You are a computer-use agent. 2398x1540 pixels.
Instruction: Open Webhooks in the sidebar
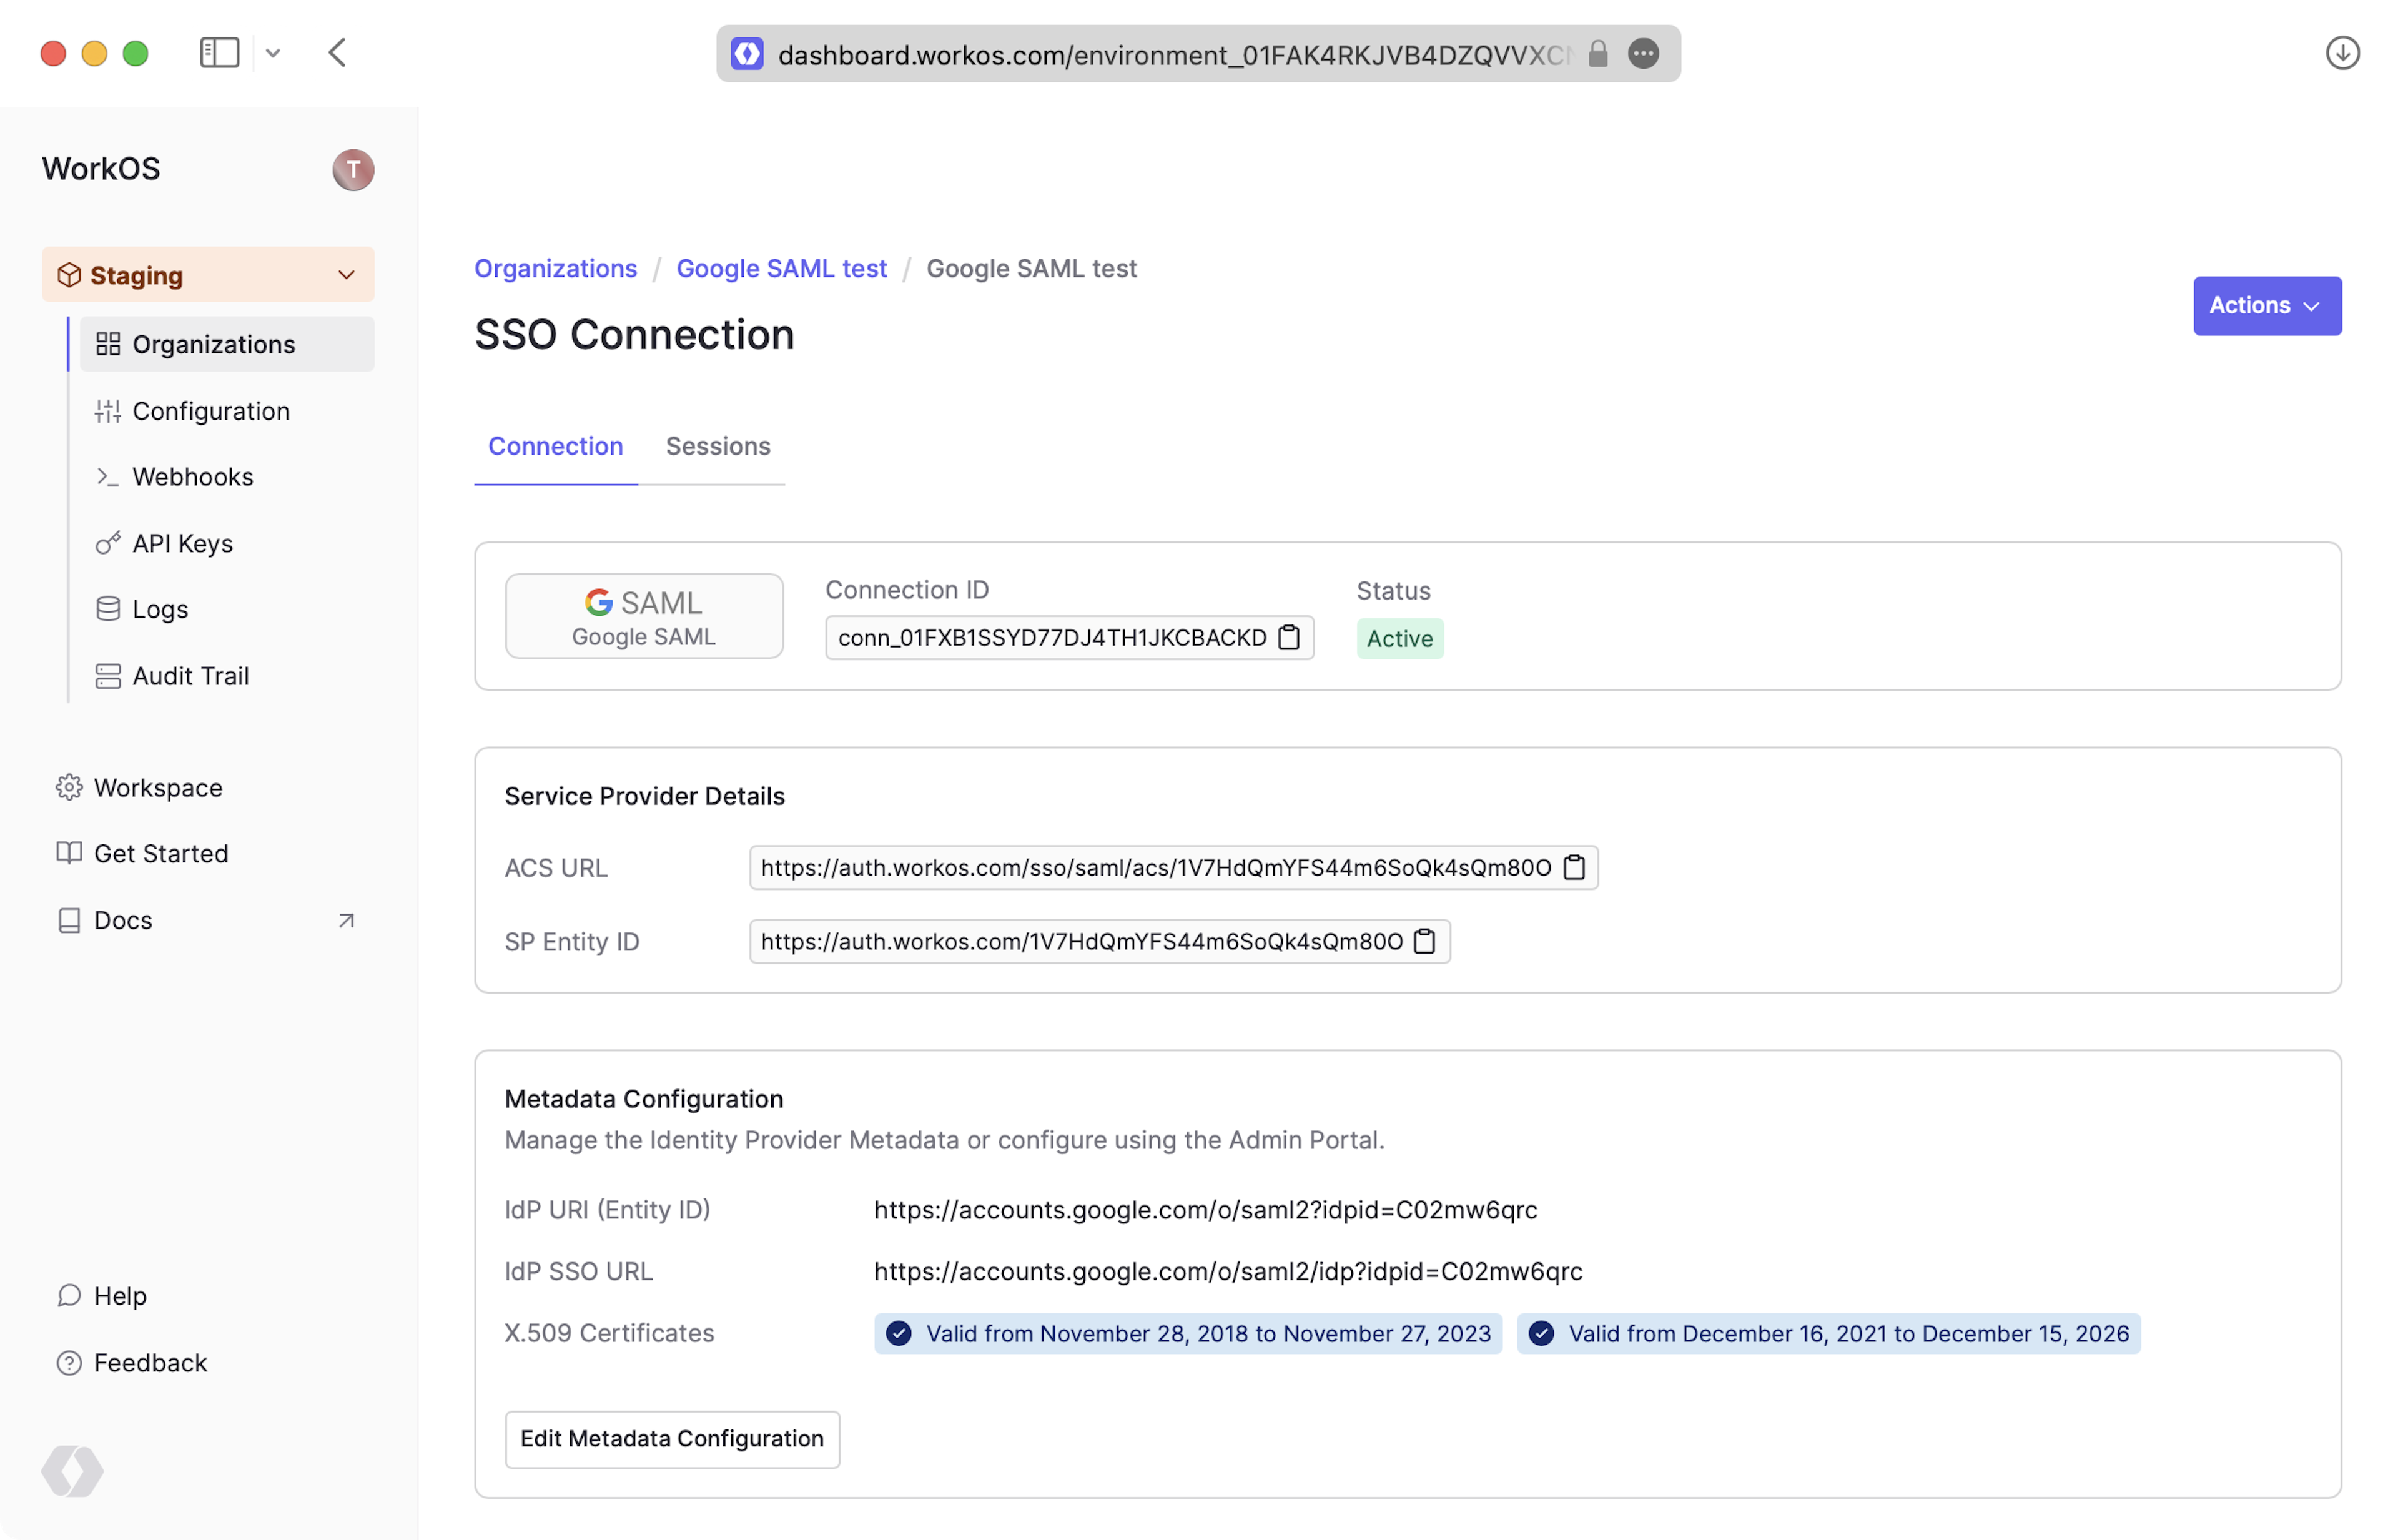coord(192,477)
